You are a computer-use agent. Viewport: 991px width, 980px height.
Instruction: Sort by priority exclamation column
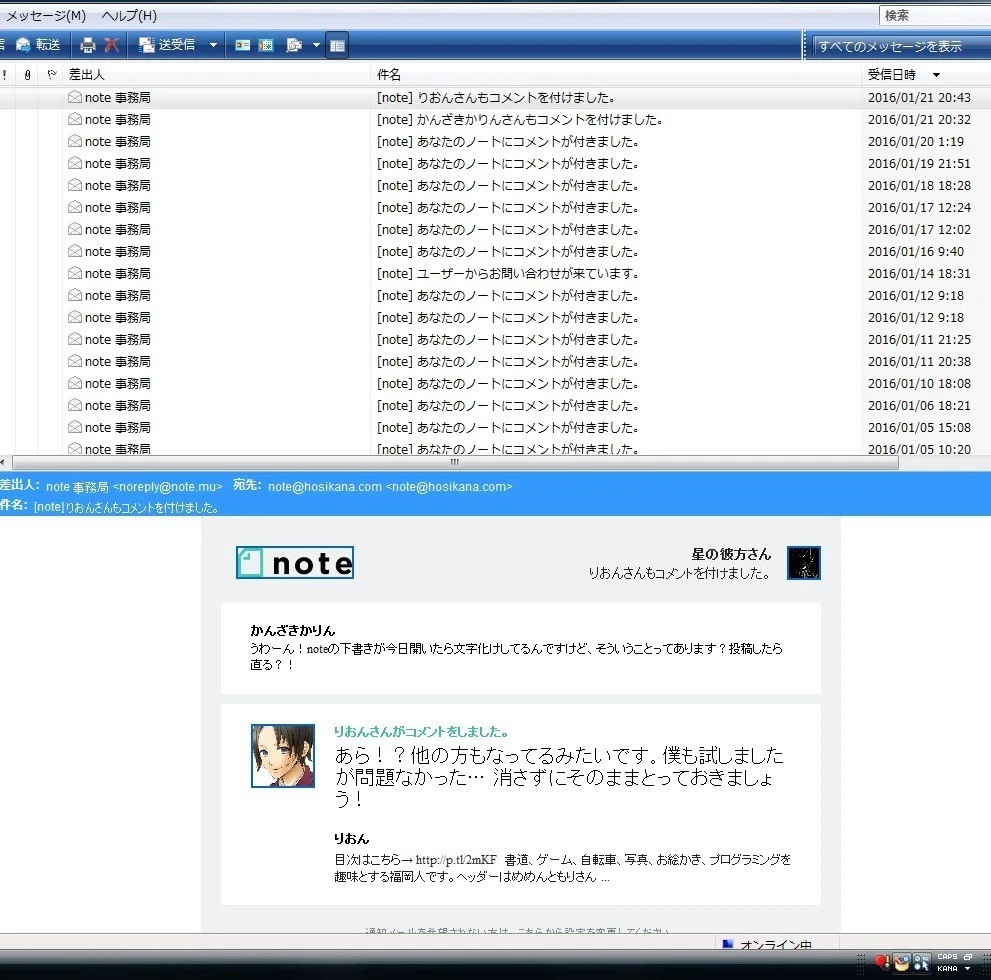tap(5, 75)
